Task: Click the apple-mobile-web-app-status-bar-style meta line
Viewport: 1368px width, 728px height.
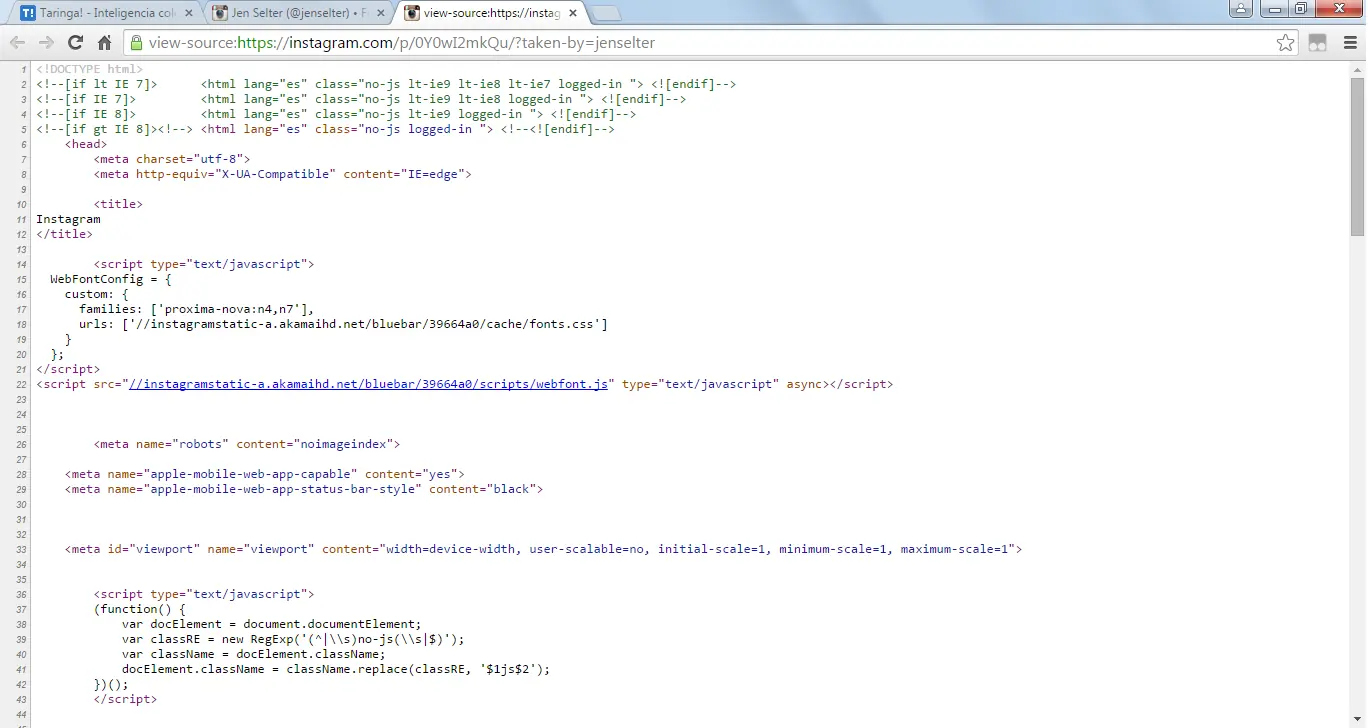Action: click(x=304, y=489)
